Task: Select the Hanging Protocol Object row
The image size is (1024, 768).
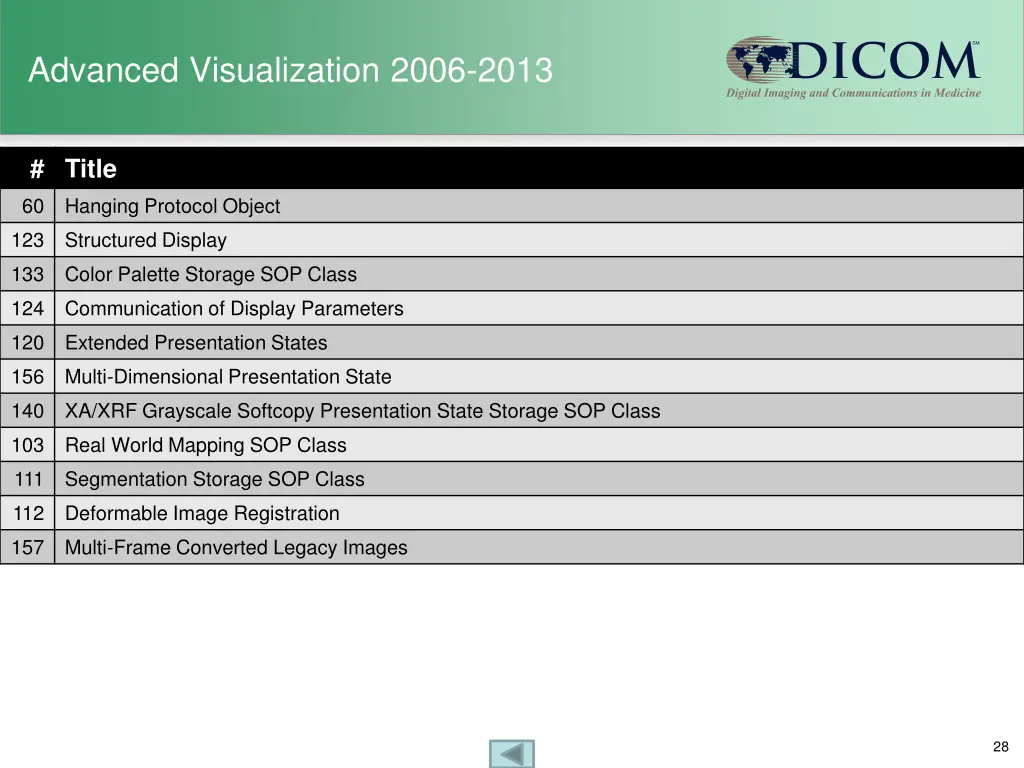Action: [172, 206]
